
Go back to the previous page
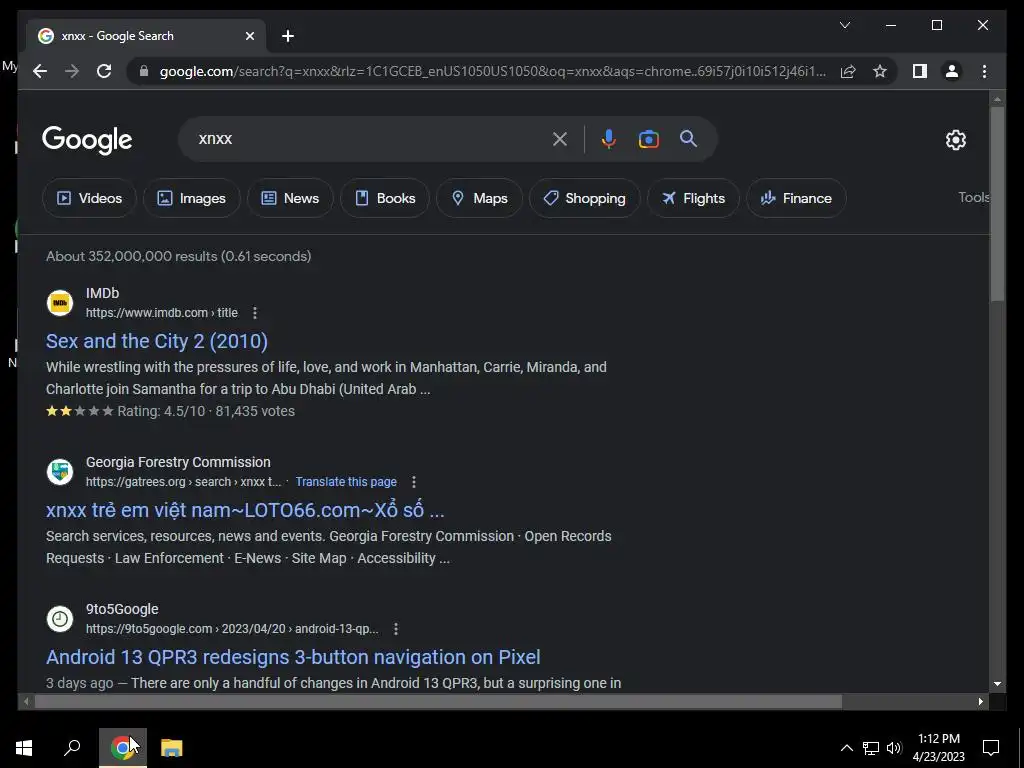coord(40,71)
